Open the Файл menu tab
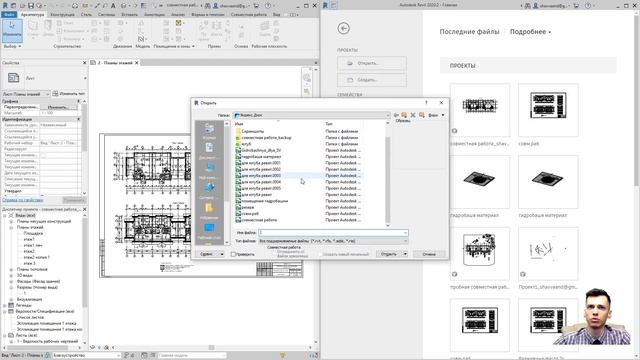The width and height of the screenshot is (640, 360). pyautogui.click(x=9, y=15)
